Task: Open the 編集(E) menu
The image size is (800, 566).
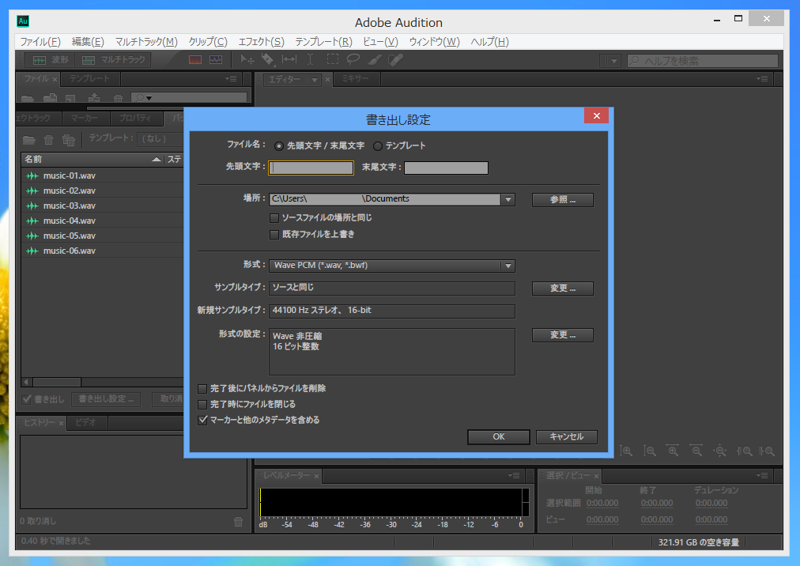Action: (88, 42)
